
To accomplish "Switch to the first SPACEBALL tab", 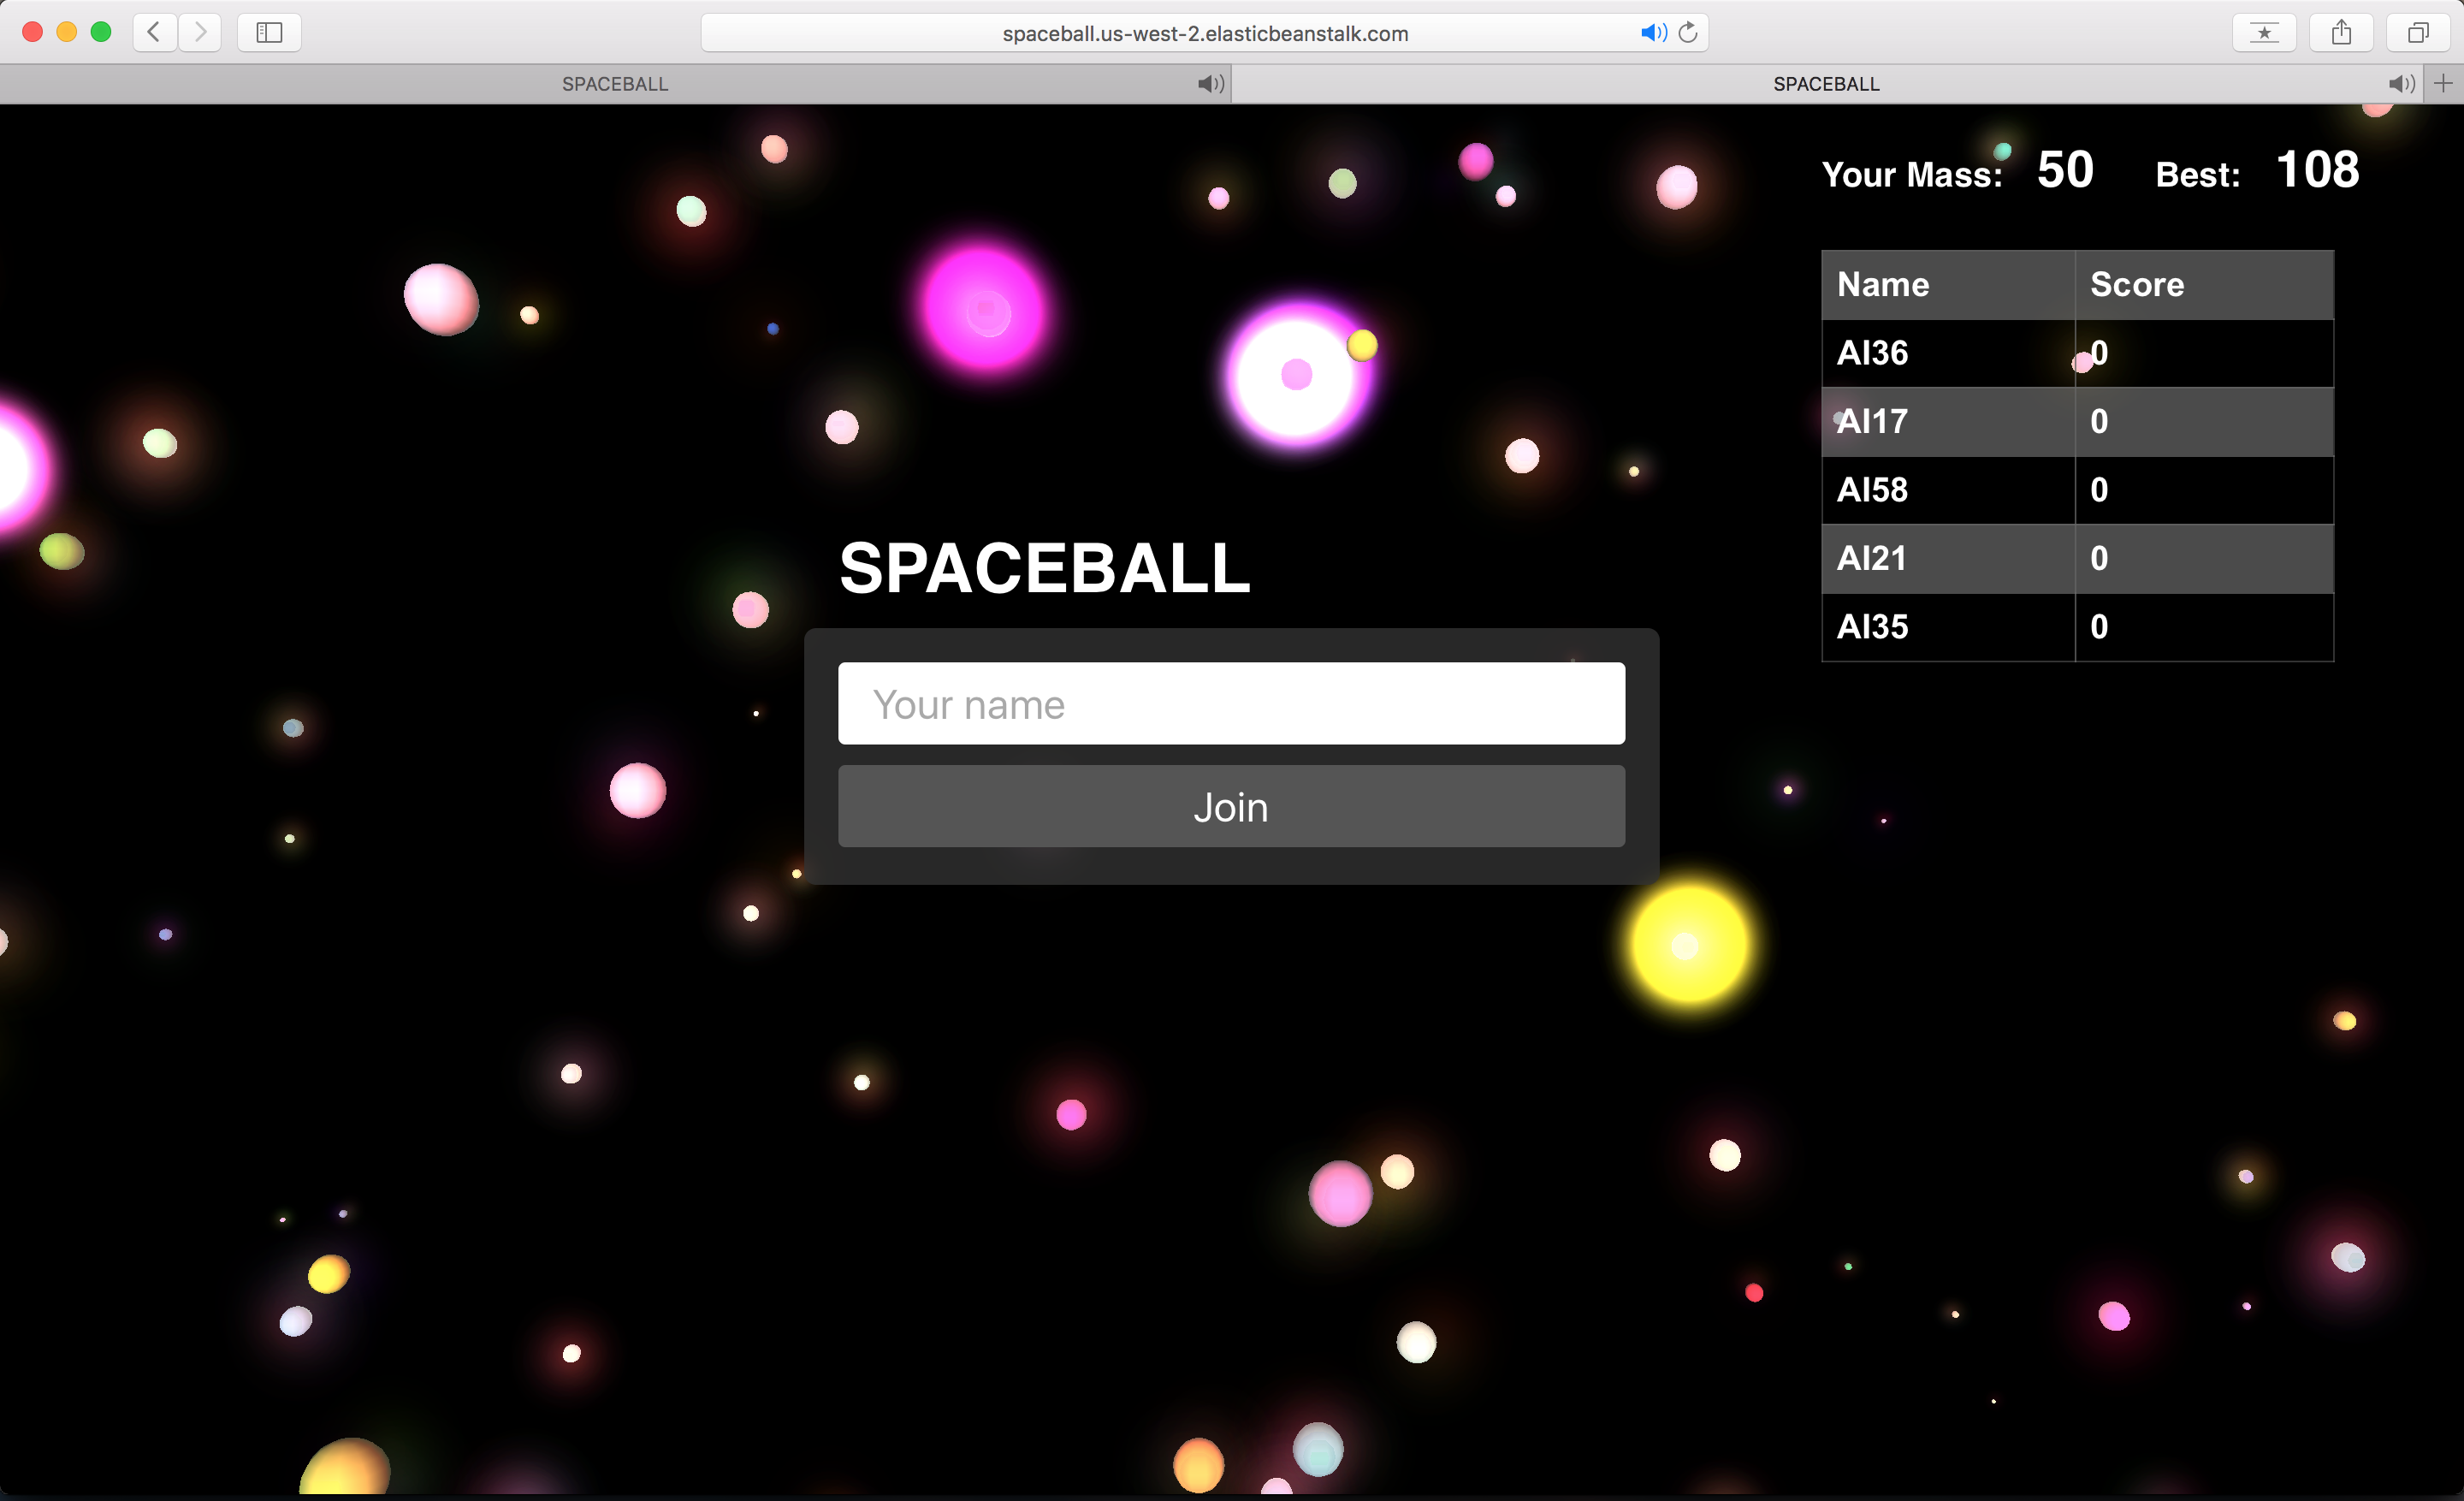I will click(614, 84).
